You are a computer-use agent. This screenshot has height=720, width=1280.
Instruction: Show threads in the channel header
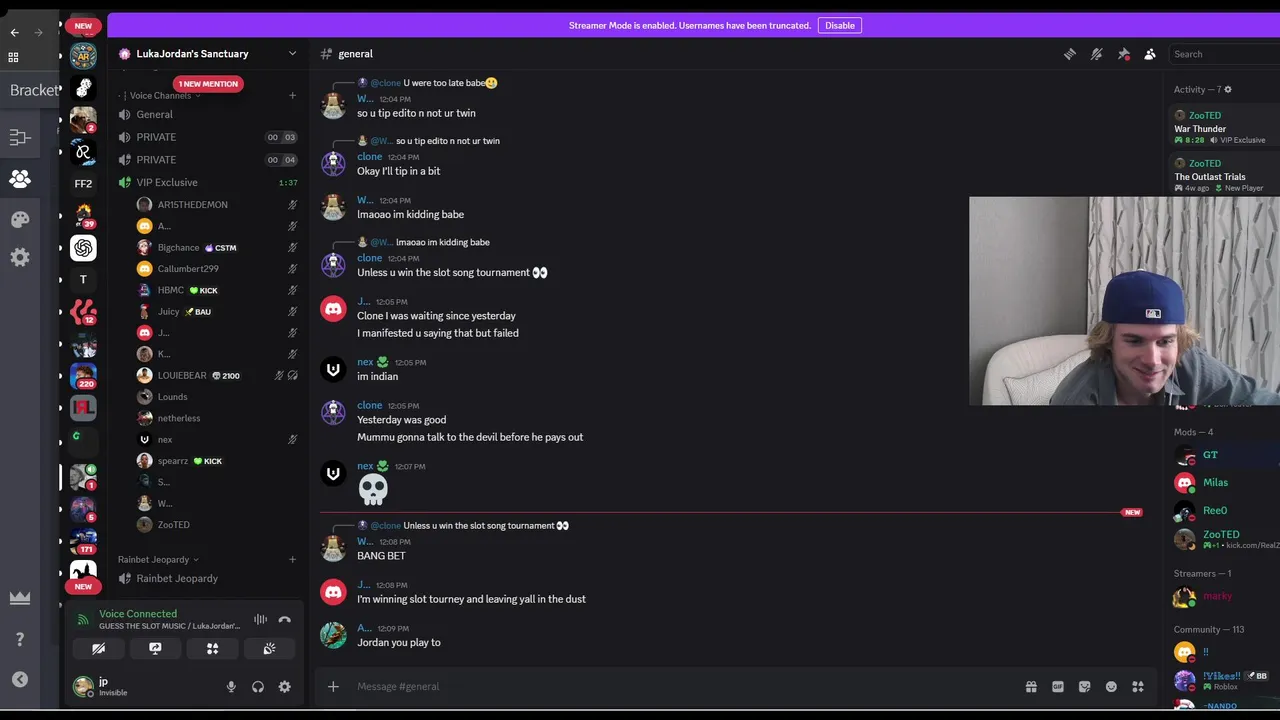pos(1070,54)
